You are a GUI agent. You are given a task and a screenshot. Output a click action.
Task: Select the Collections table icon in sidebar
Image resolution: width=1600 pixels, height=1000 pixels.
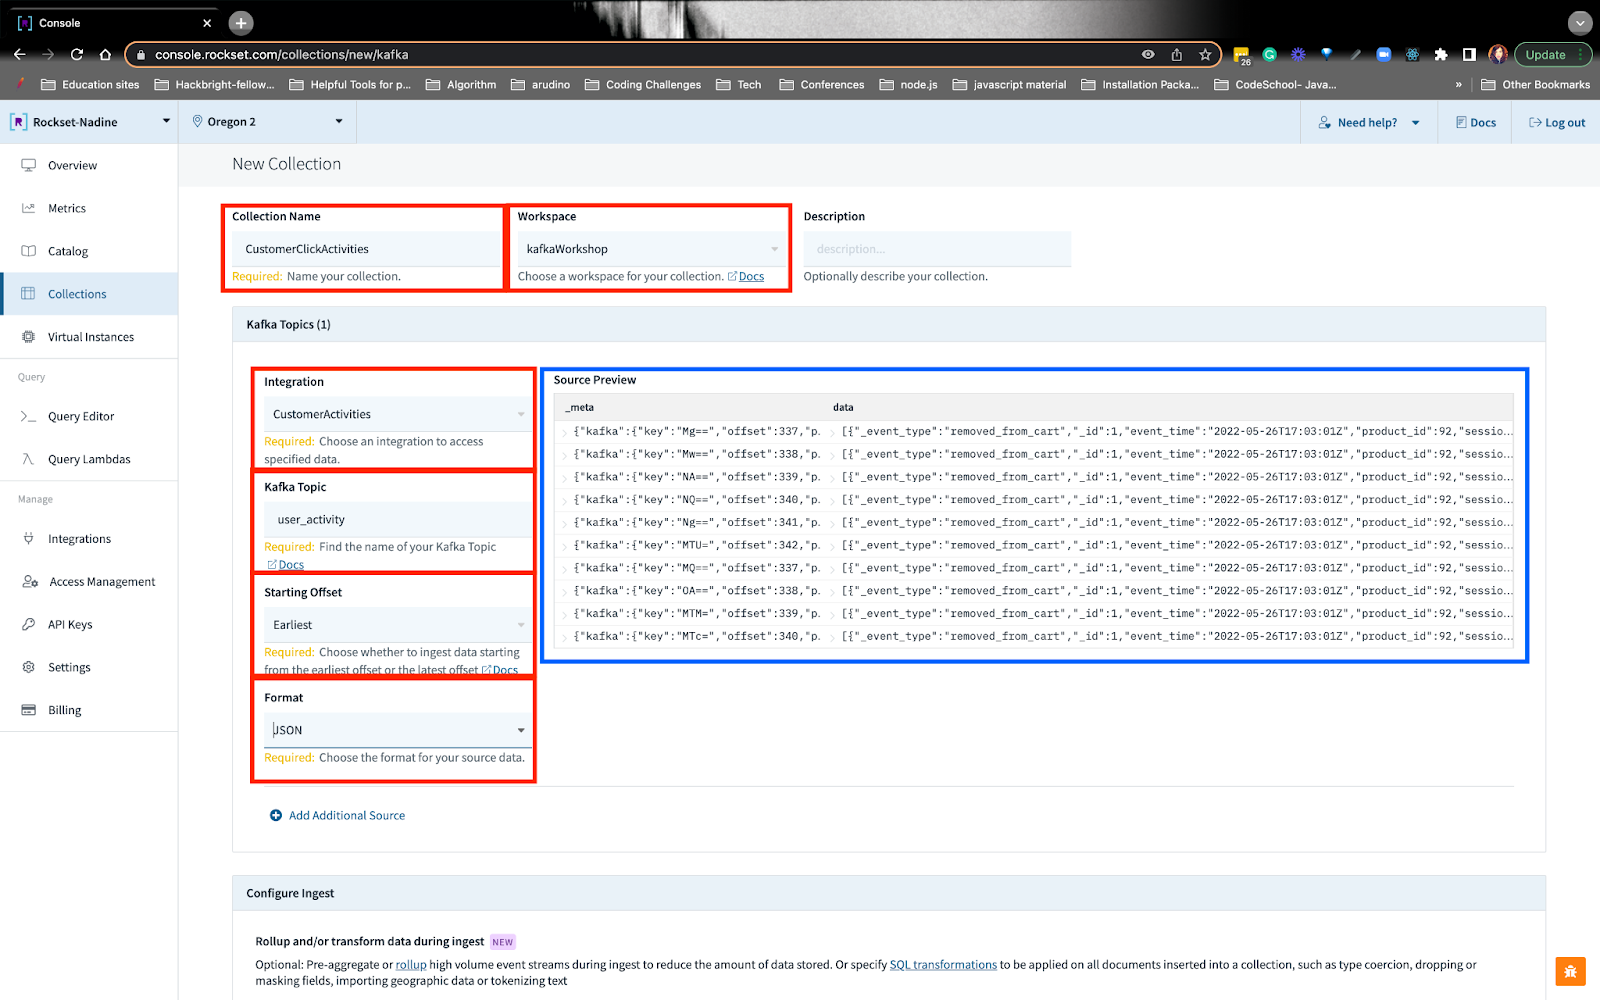click(x=28, y=294)
